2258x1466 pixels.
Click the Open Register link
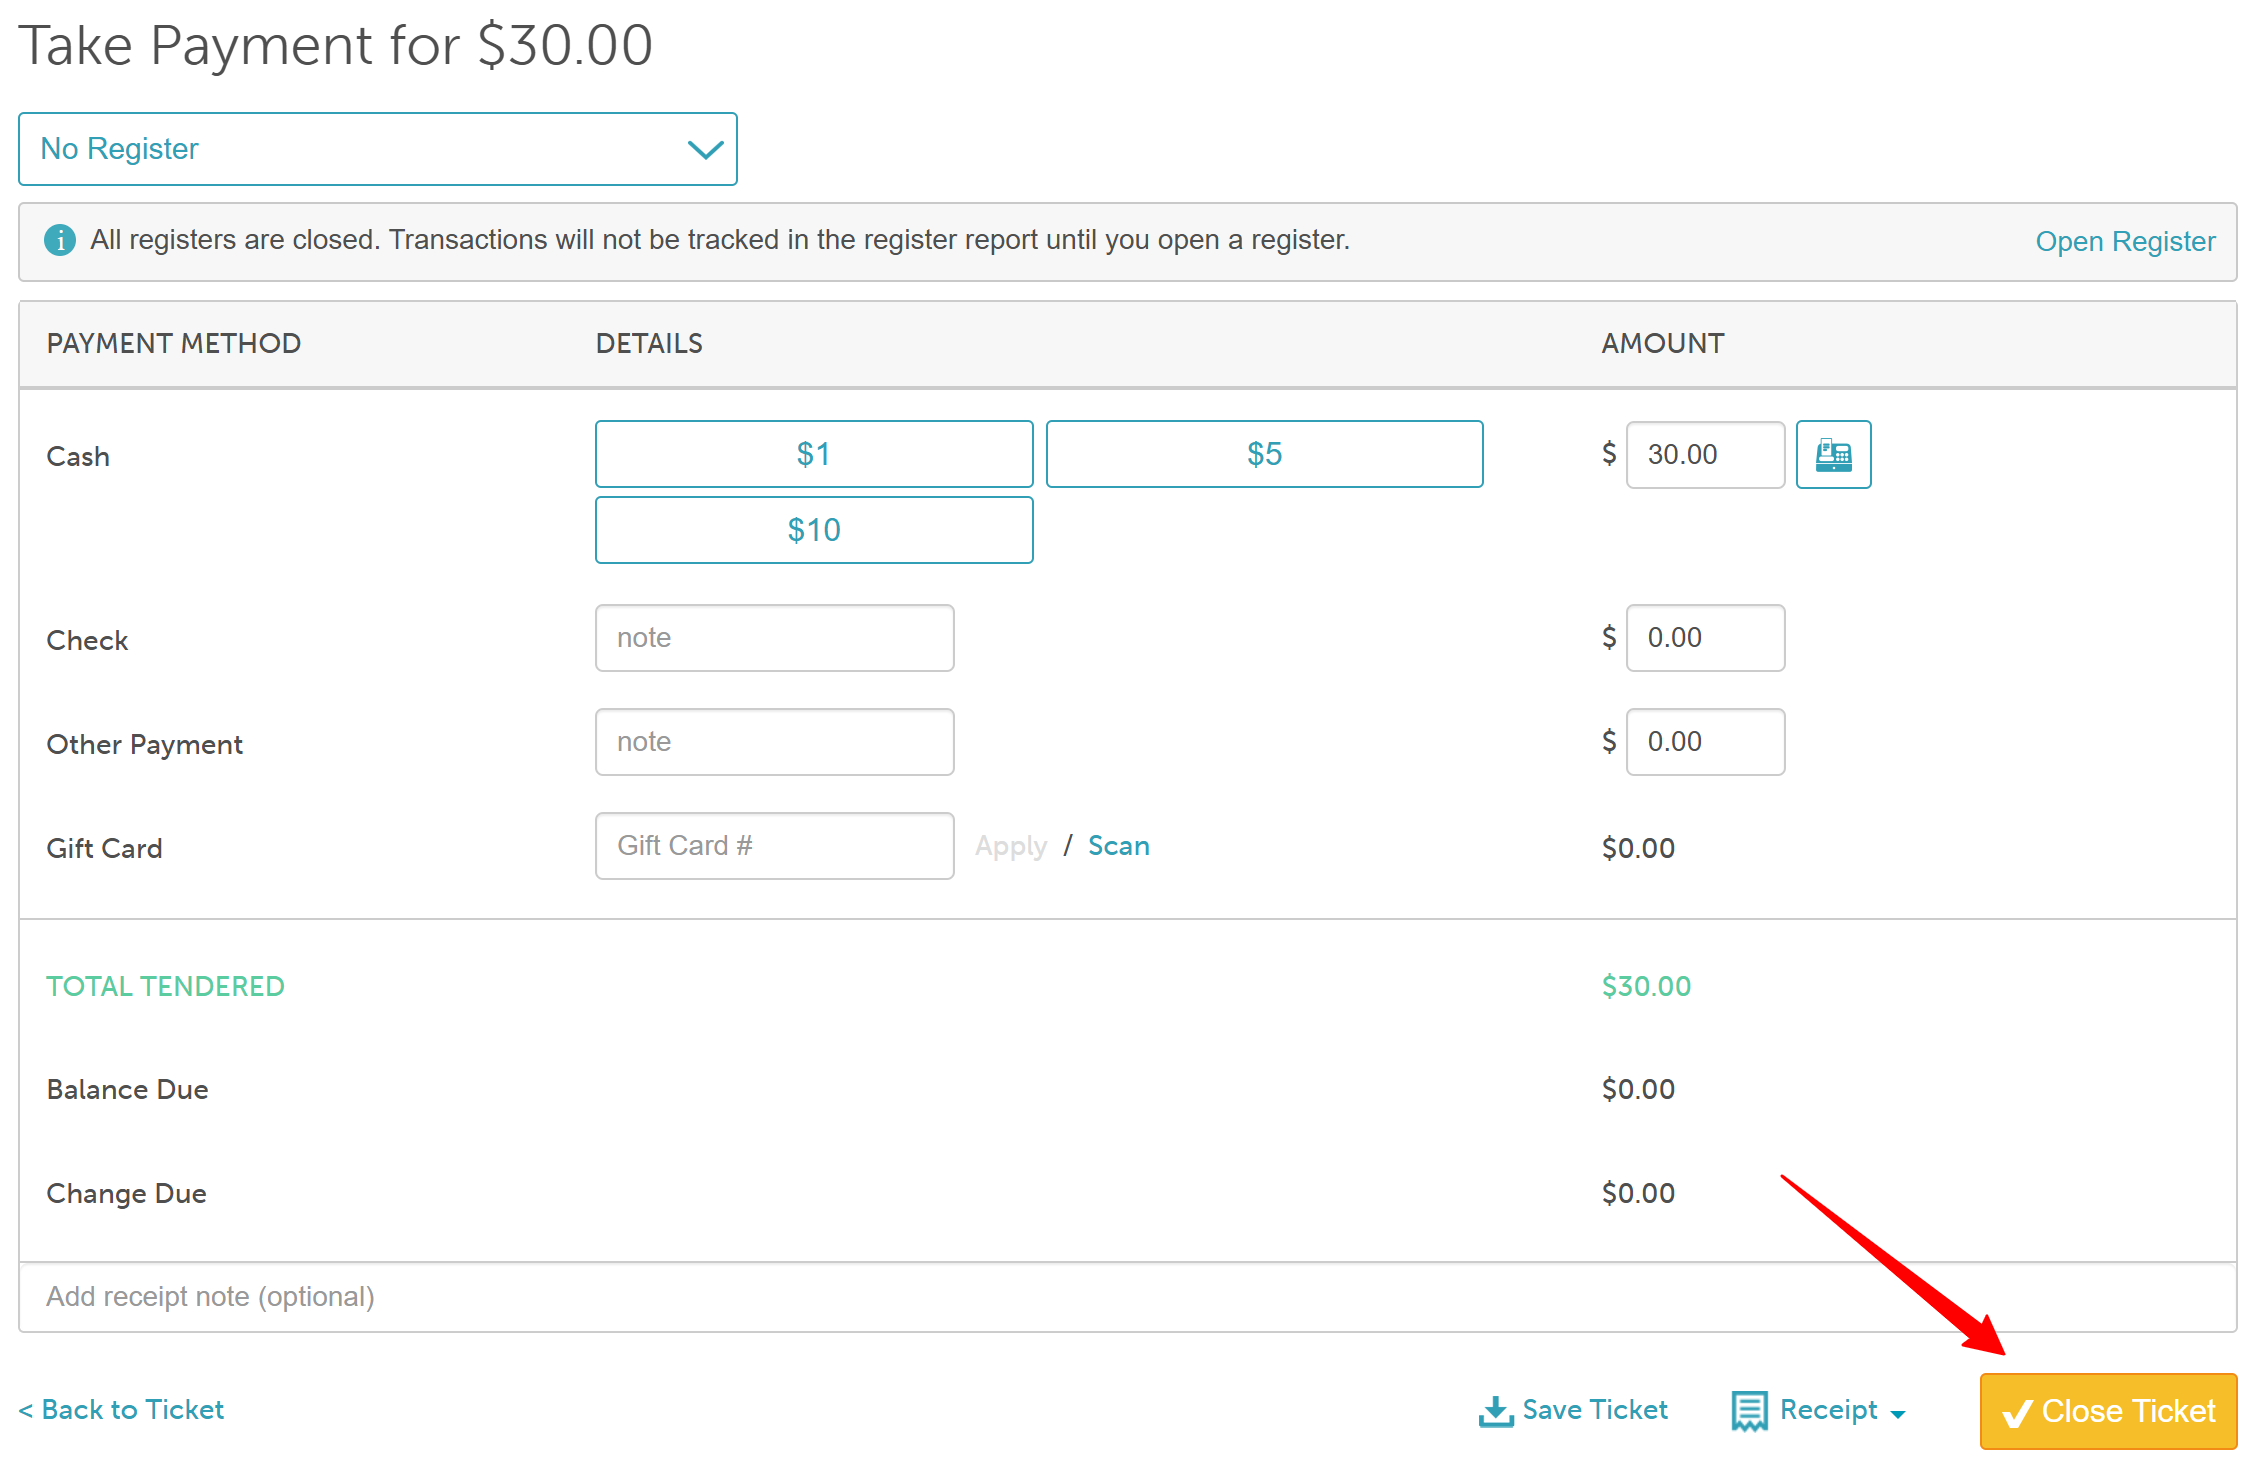2124,242
